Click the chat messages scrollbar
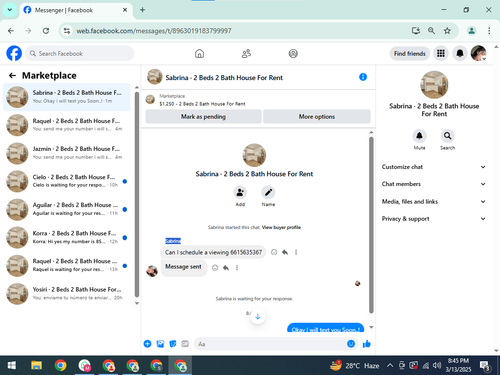 pos(371,225)
